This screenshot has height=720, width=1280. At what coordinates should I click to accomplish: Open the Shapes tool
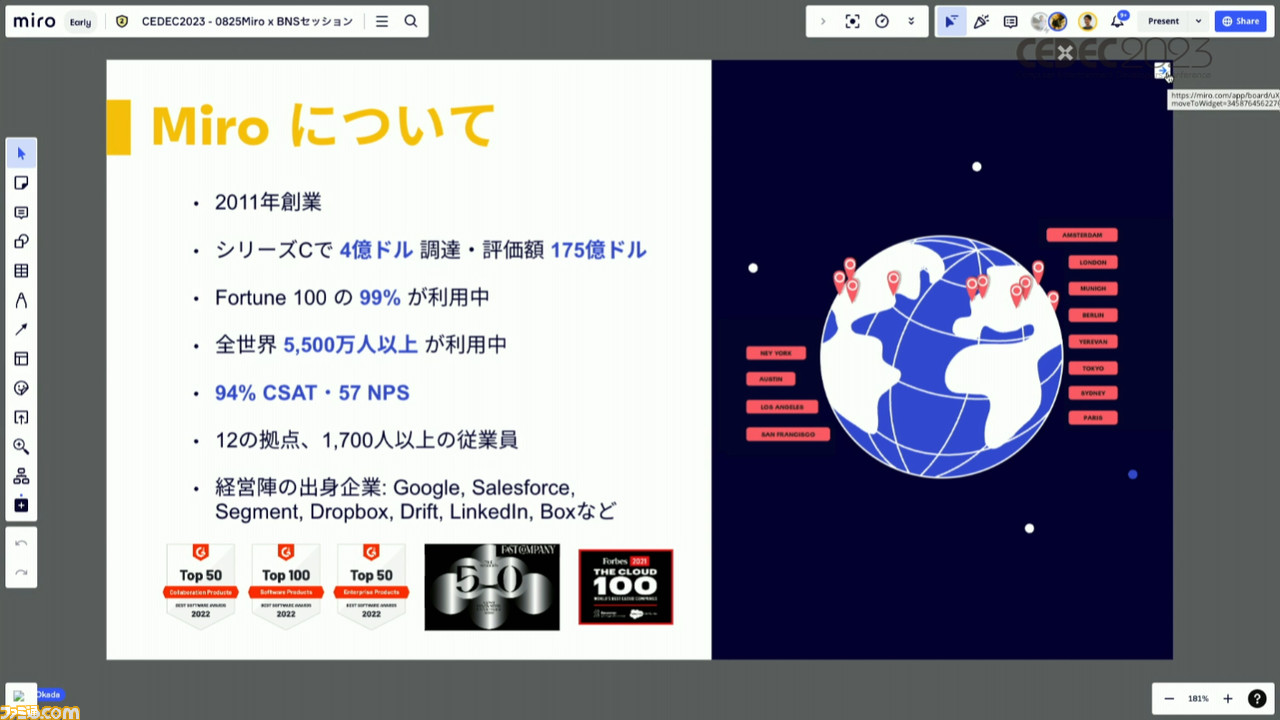tap(21, 241)
